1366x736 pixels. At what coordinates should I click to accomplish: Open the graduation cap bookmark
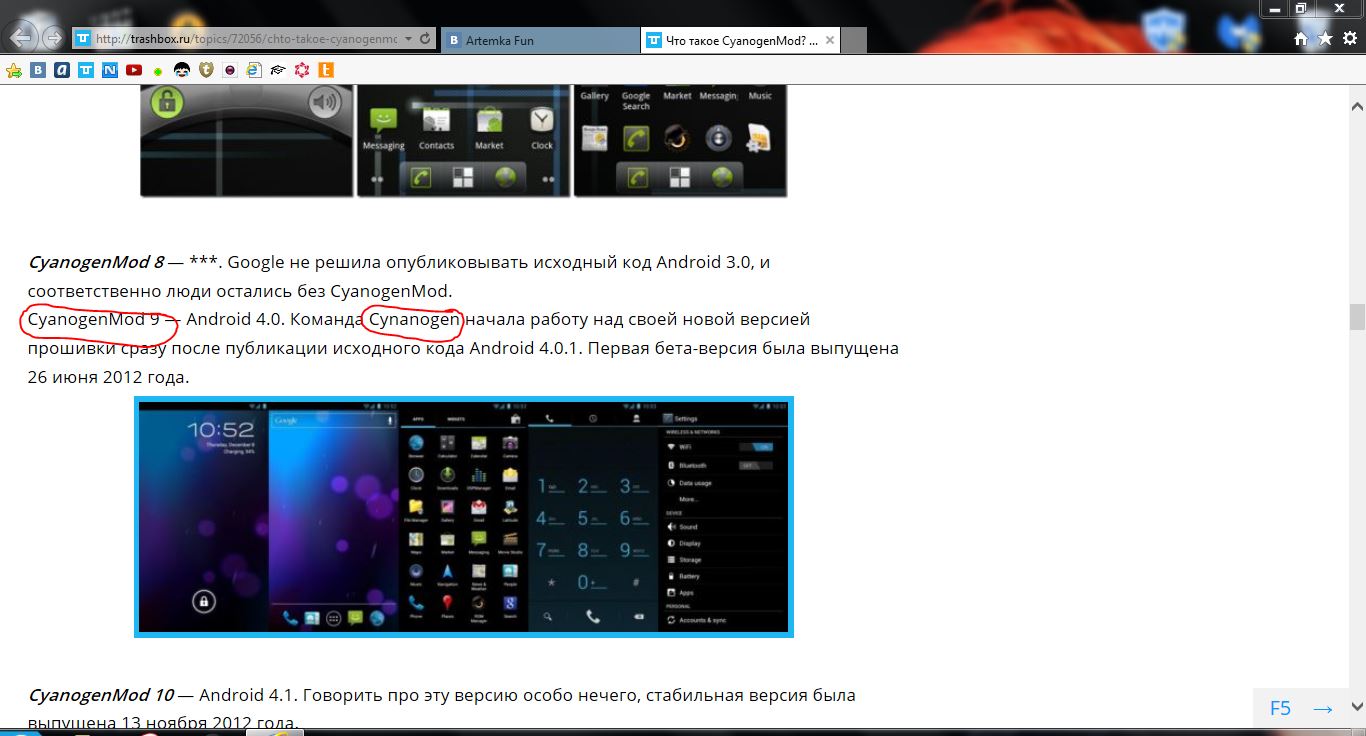click(x=278, y=70)
